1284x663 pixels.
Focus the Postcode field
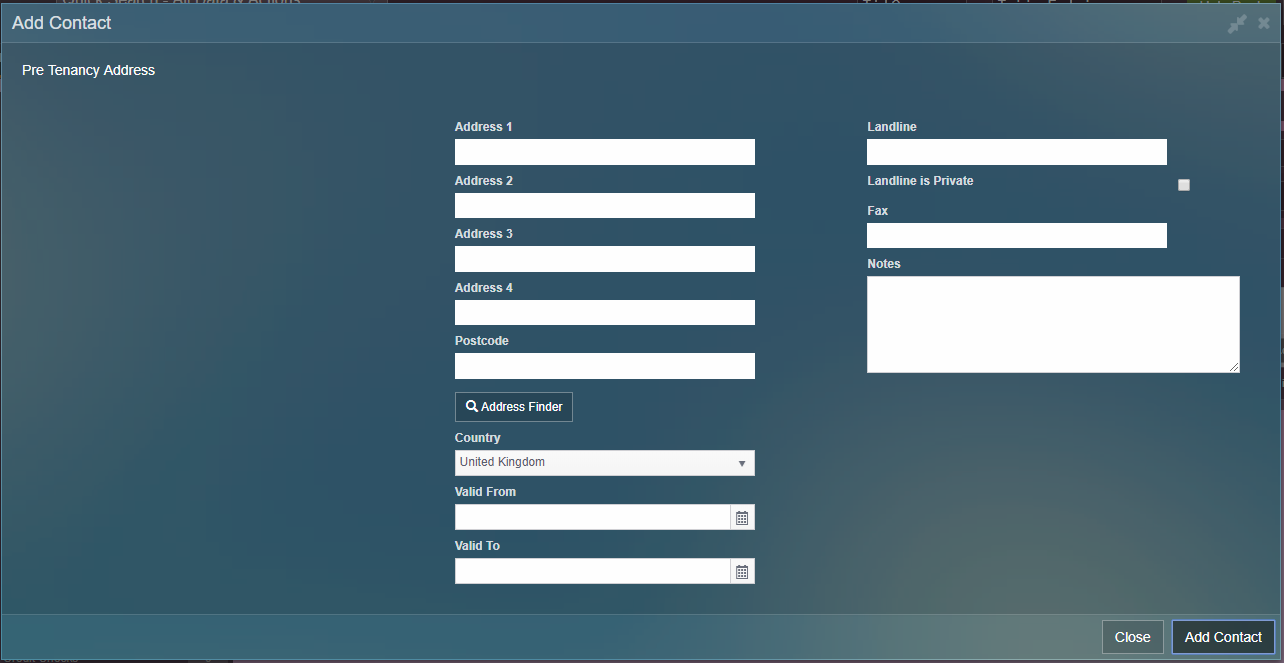pos(604,366)
